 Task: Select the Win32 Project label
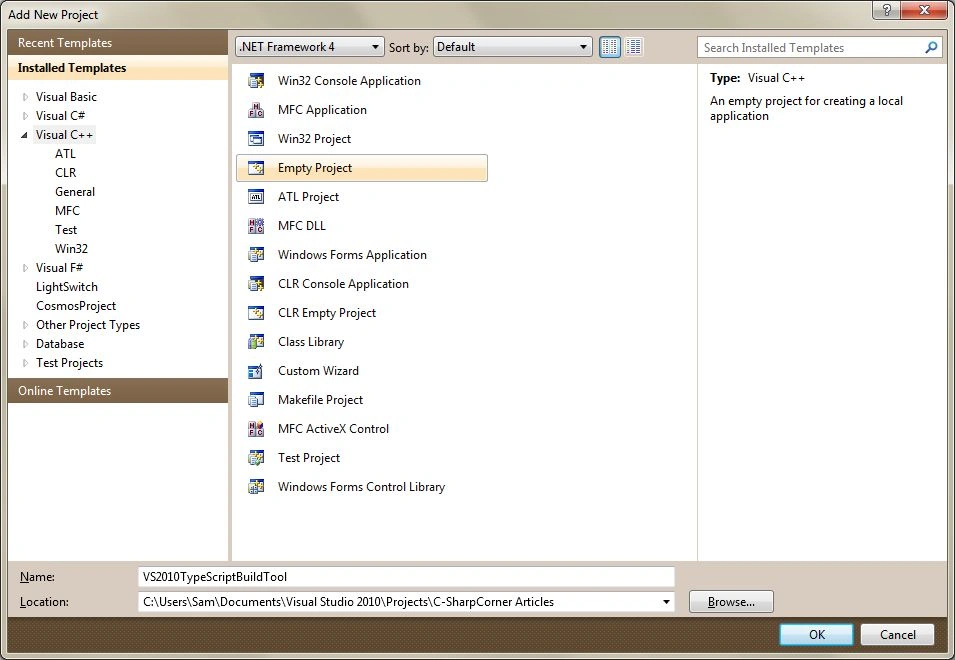[314, 139]
